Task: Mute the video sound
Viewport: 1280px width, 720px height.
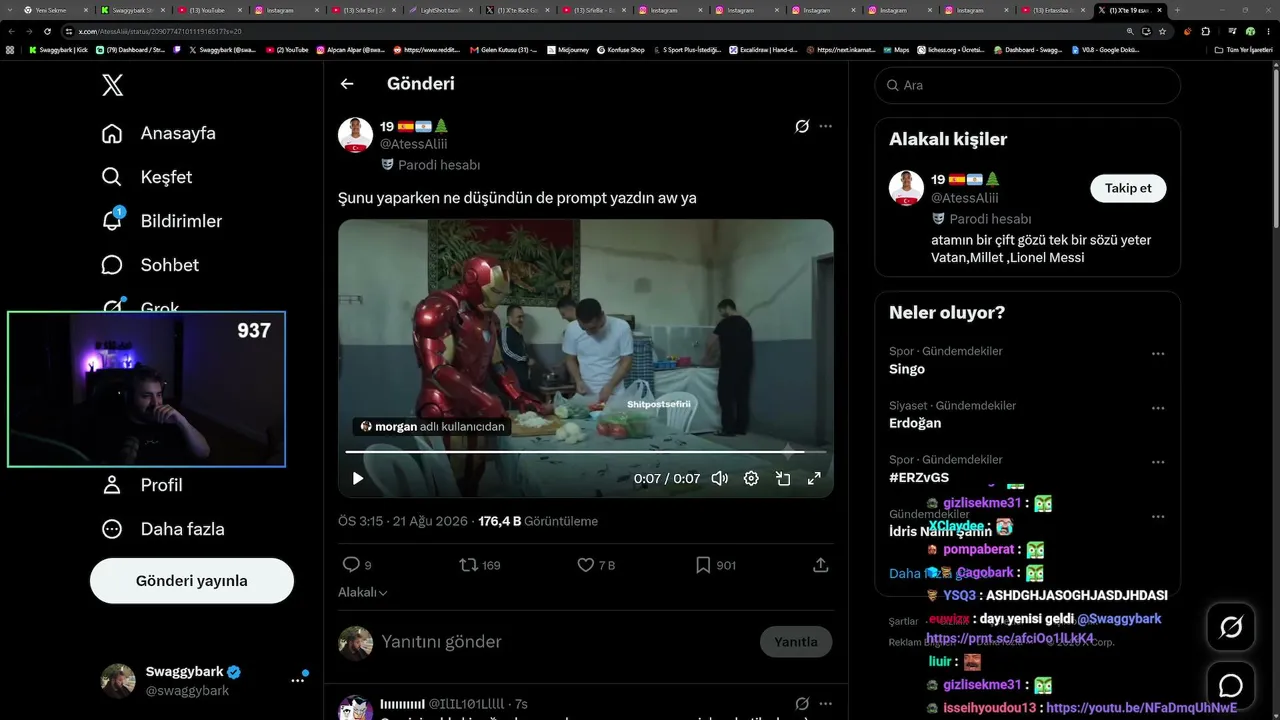Action: pos(719,478)
